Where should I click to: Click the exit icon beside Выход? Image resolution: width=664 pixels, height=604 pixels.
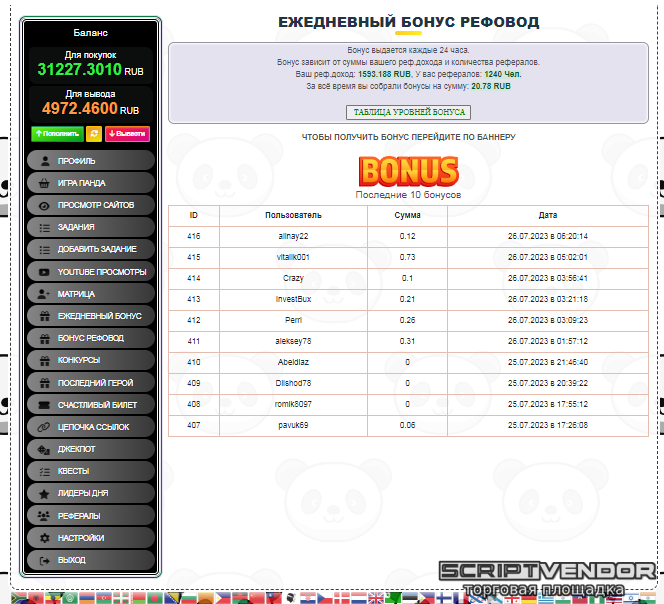[44, 560]
